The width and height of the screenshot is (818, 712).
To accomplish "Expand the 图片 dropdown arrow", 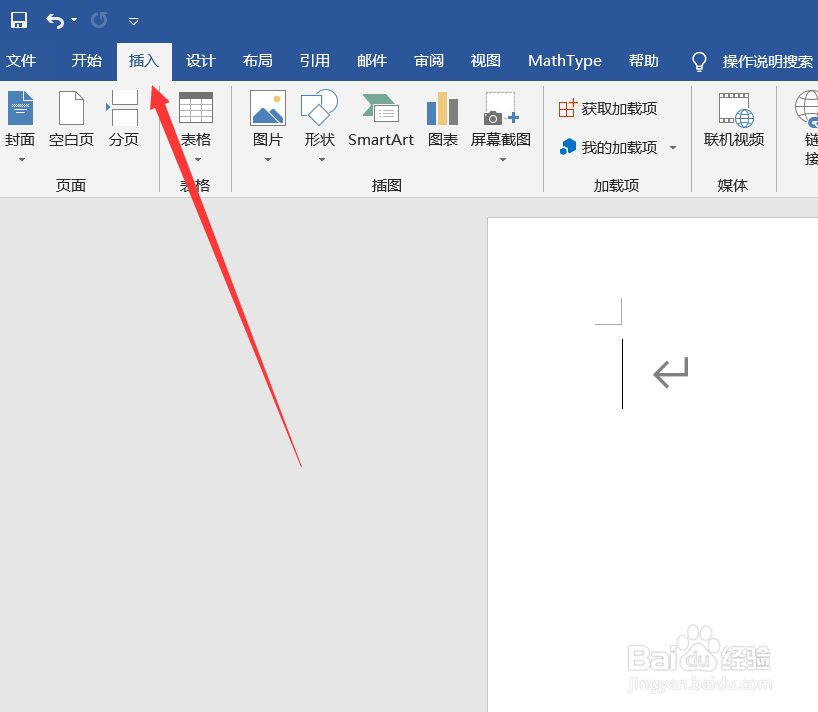I will click(x=268, y=160).
